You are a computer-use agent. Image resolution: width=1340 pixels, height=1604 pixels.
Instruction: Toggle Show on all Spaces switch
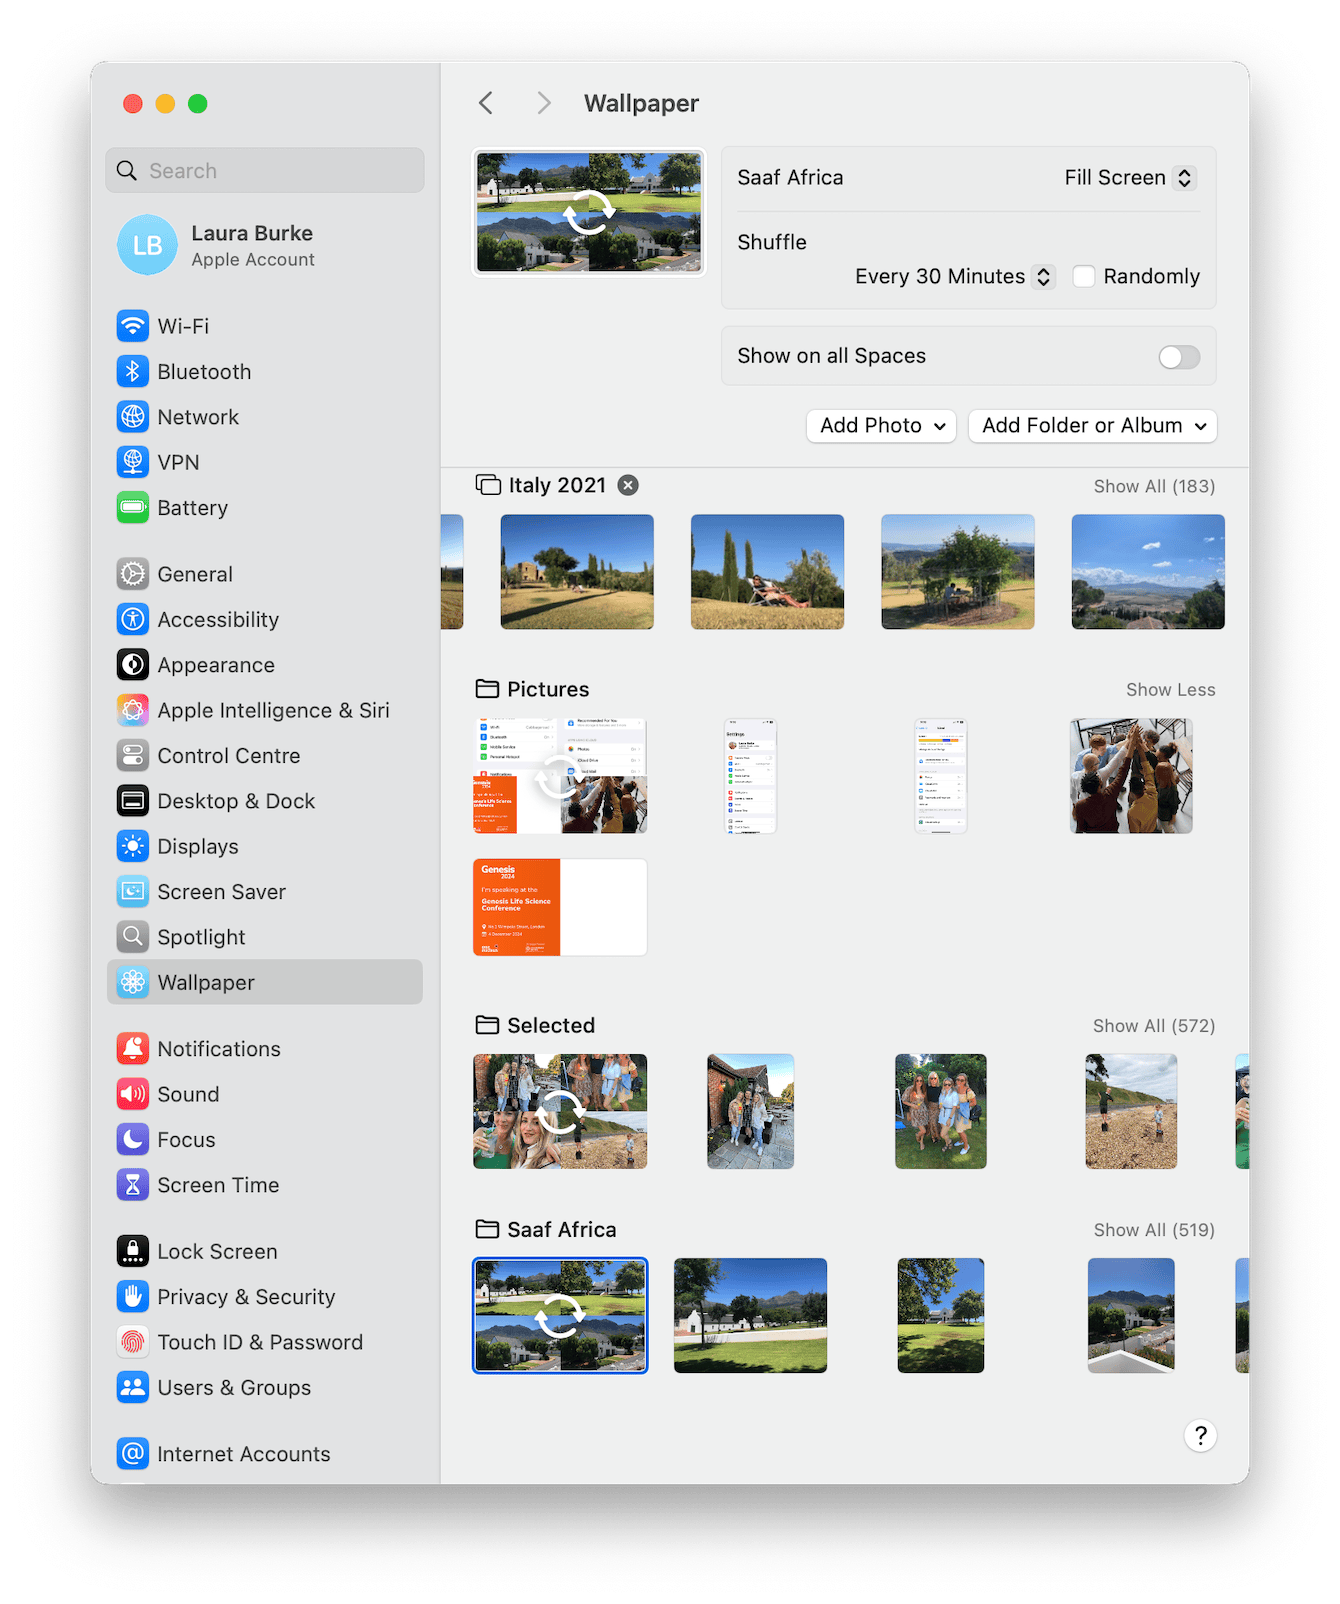(1178, 357)
